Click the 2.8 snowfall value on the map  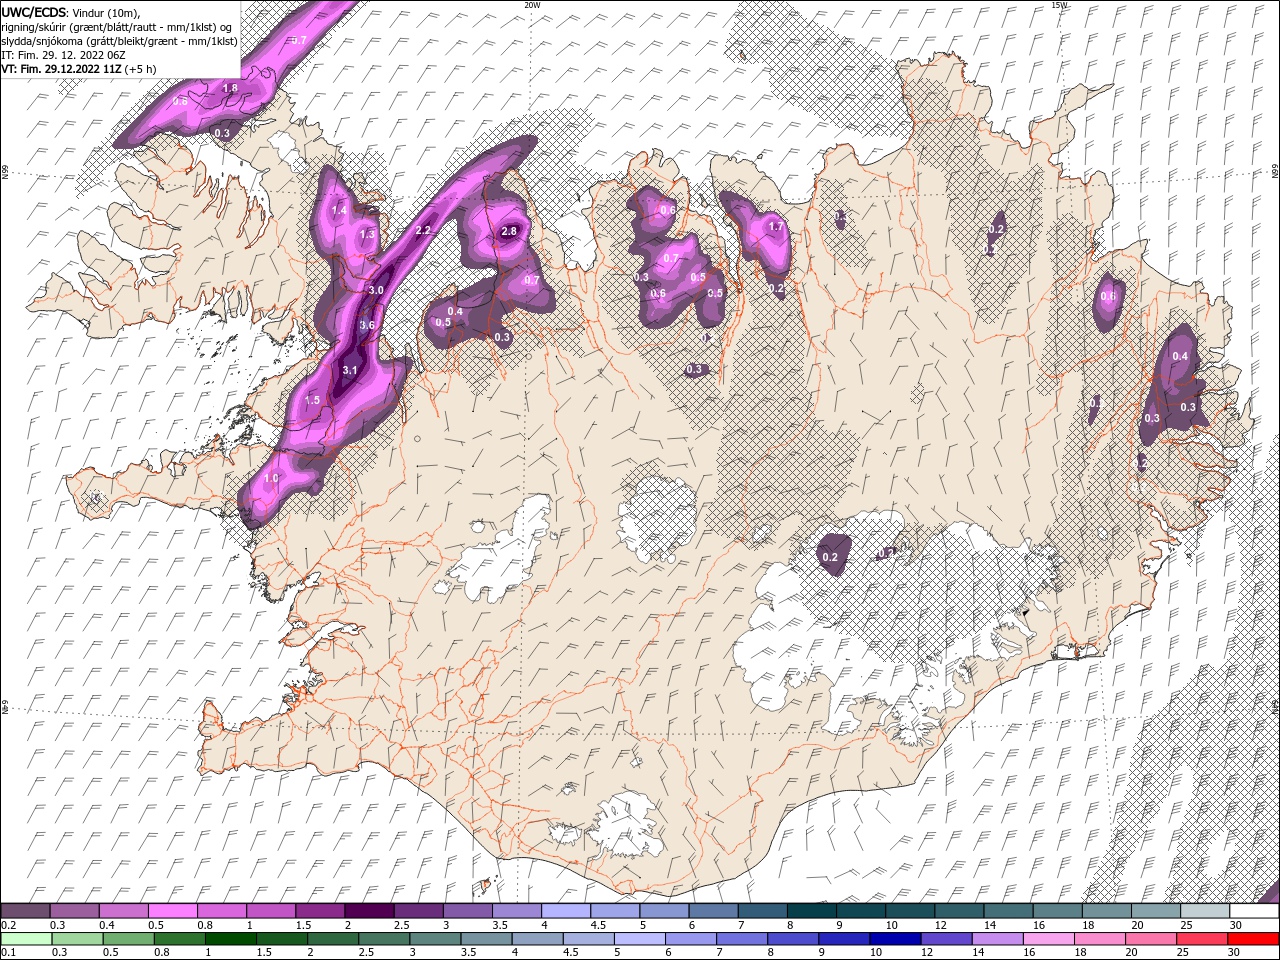pos(508,231)
